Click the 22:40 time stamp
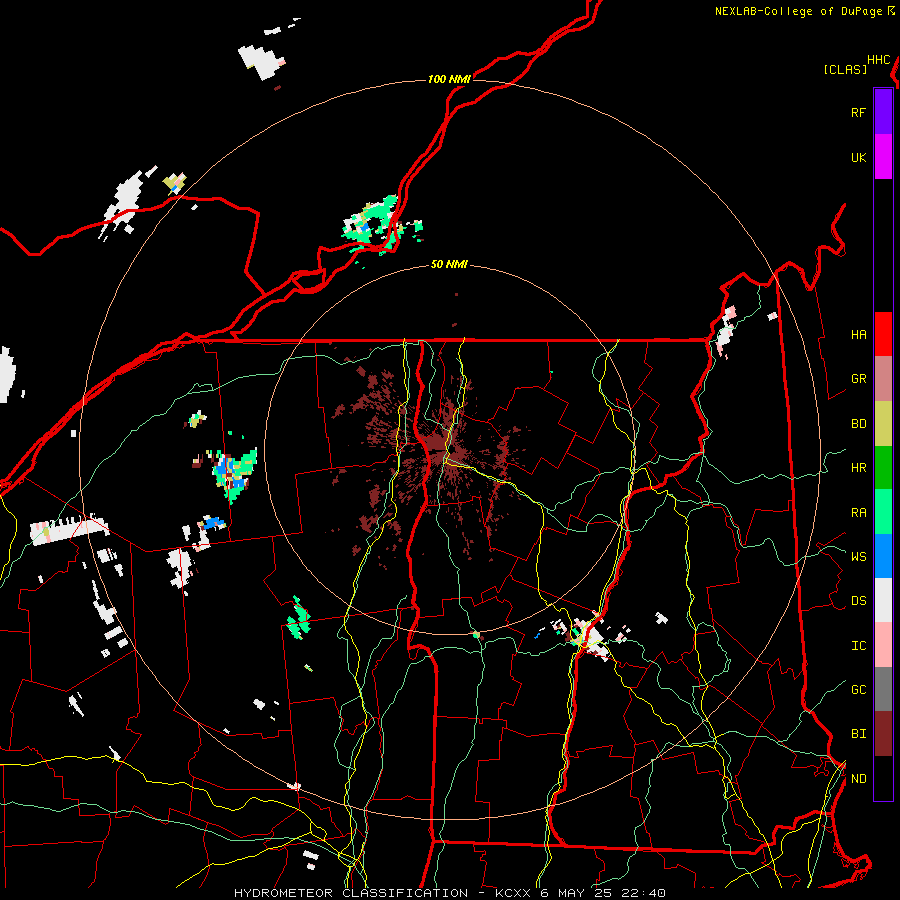This screenshot has width=900, height=900. pyautogui.click(x=647, y=893)
